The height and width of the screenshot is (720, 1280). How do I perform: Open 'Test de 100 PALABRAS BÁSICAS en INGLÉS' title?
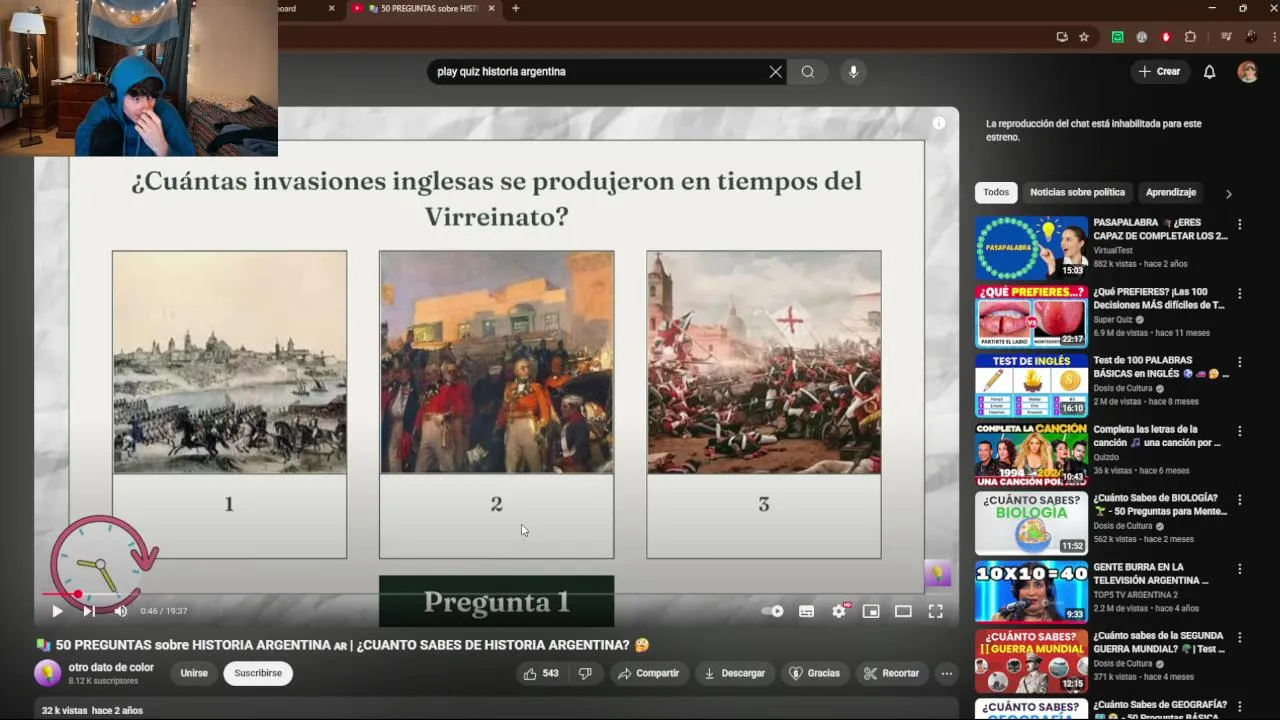tap(1161, 367)
